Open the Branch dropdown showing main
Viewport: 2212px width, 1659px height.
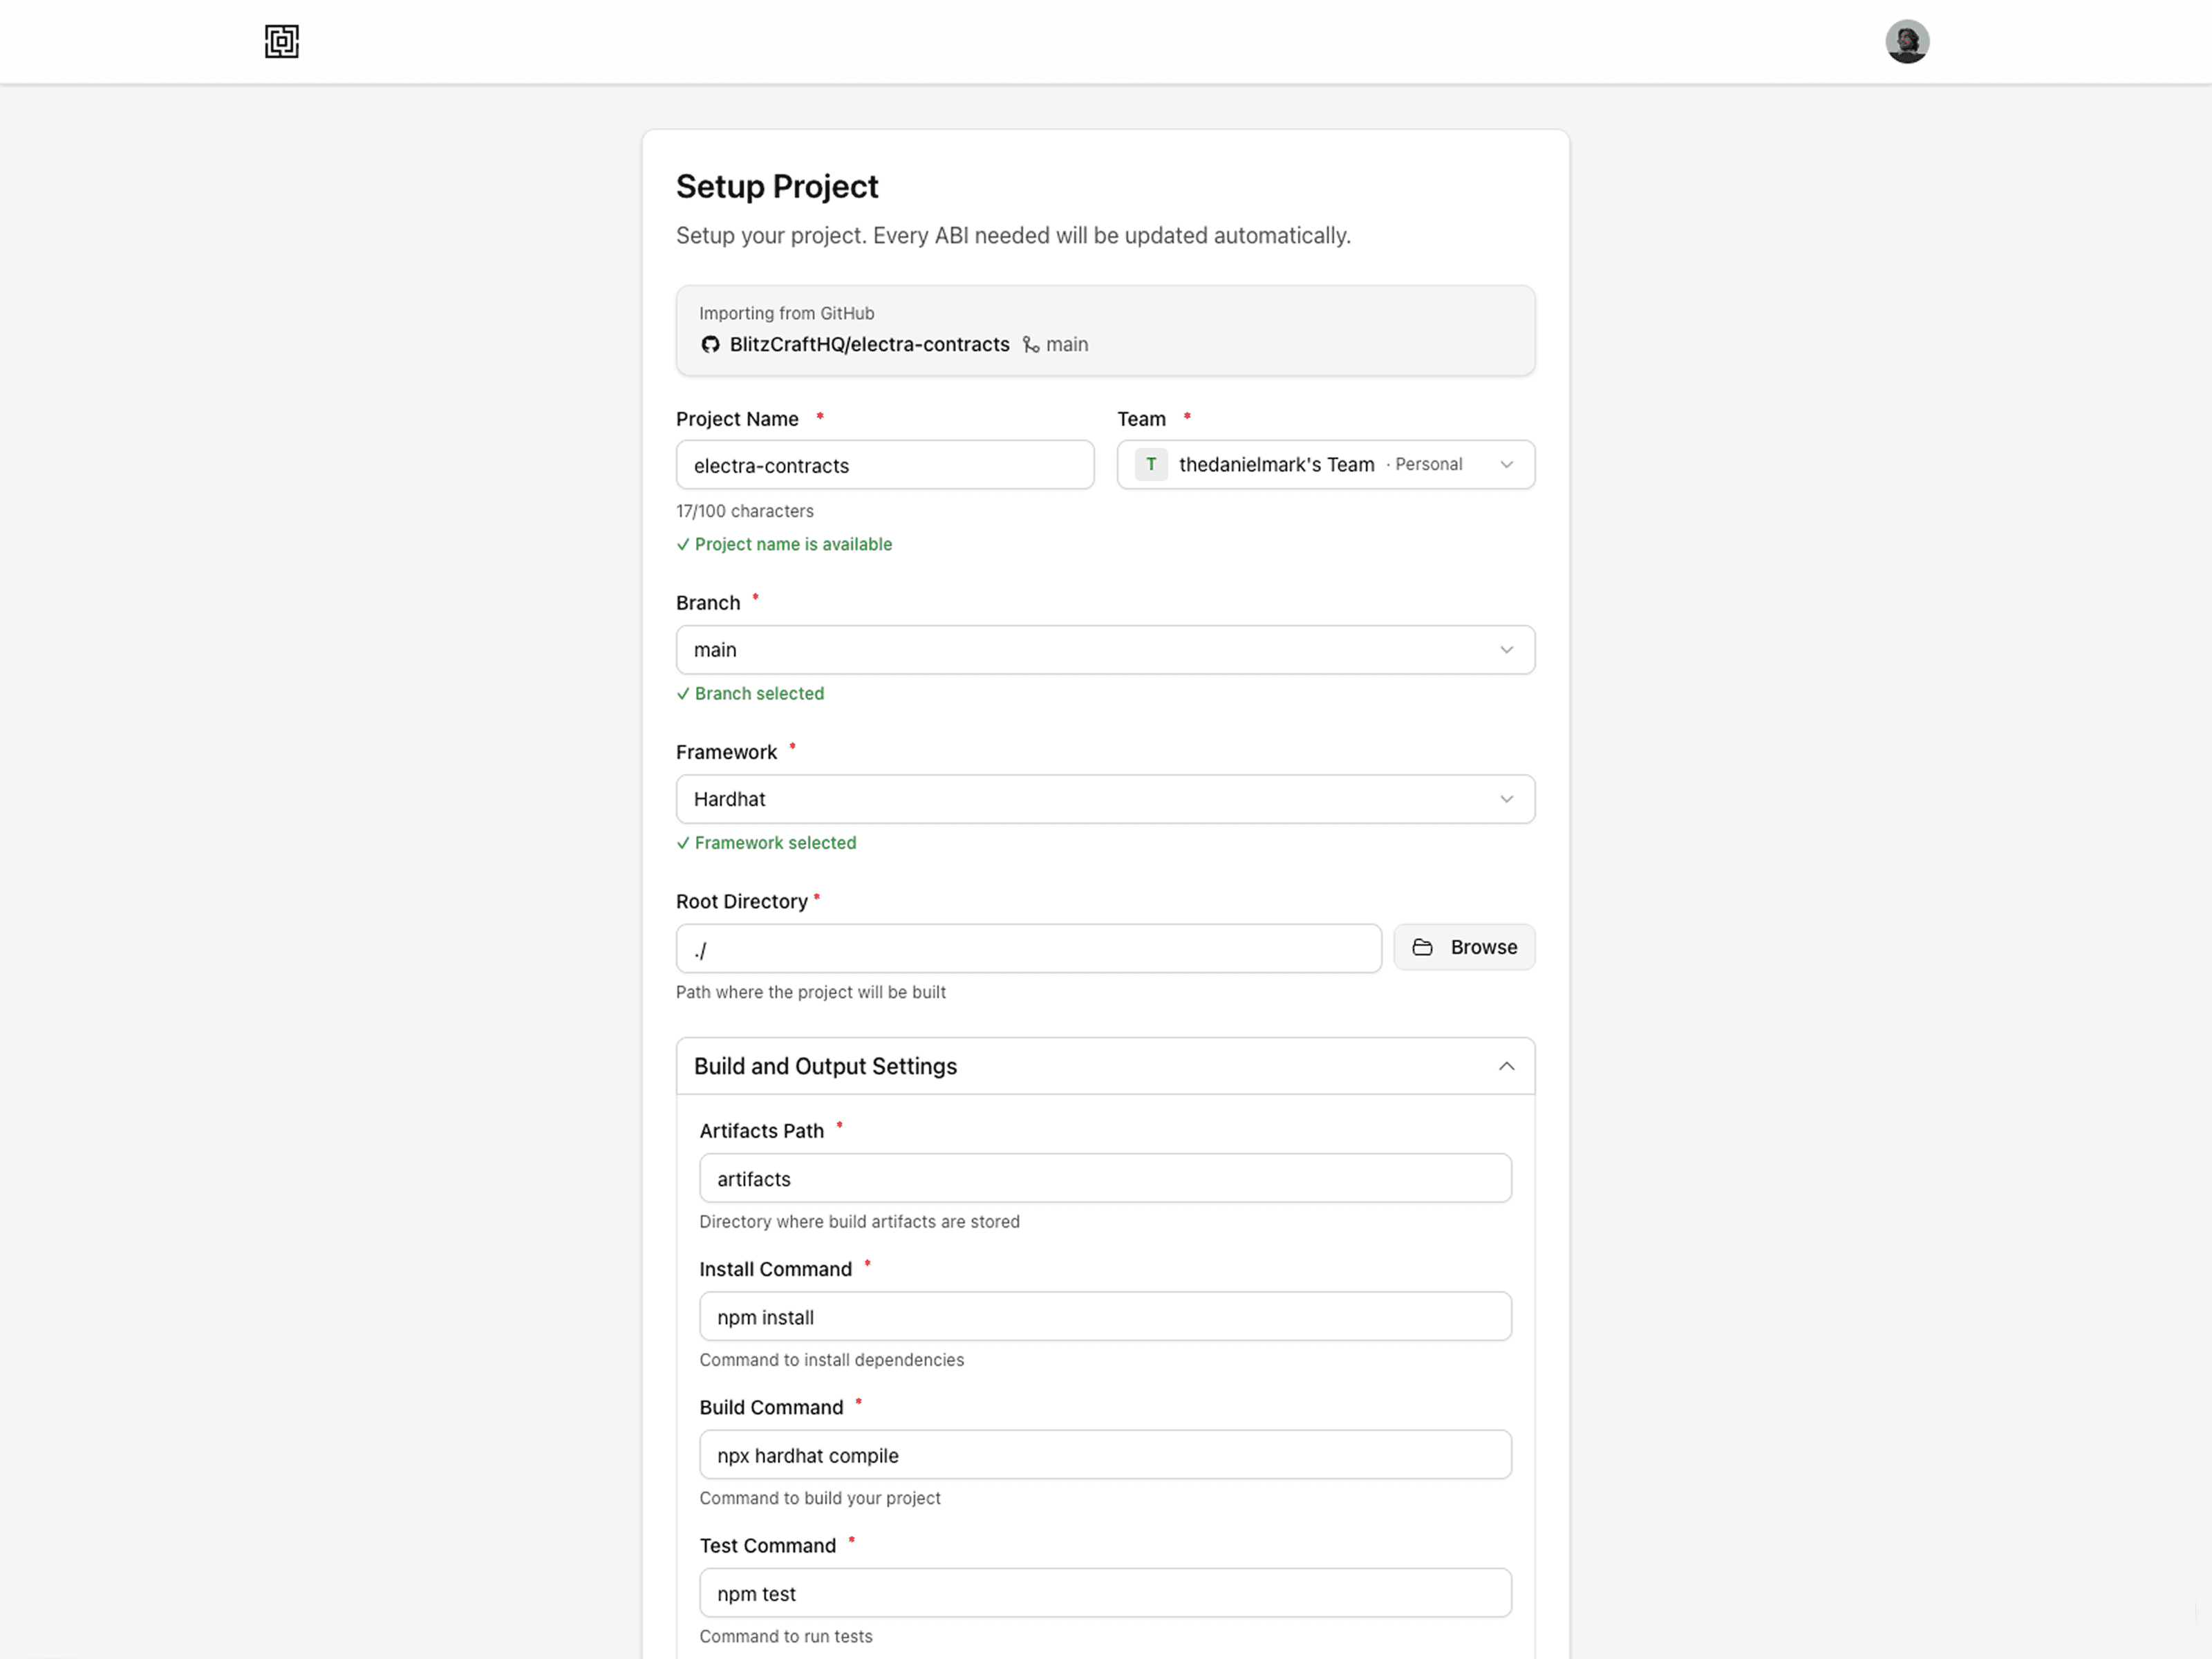point(1105,650)
